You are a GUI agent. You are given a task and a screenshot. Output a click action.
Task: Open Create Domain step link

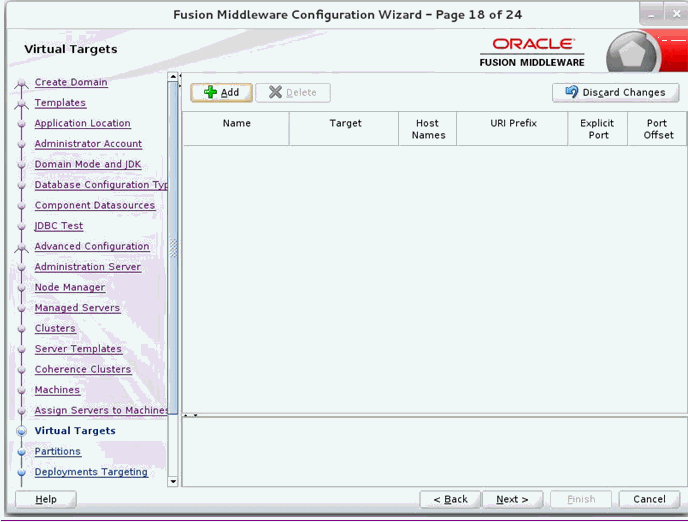(x=71, y=82)
